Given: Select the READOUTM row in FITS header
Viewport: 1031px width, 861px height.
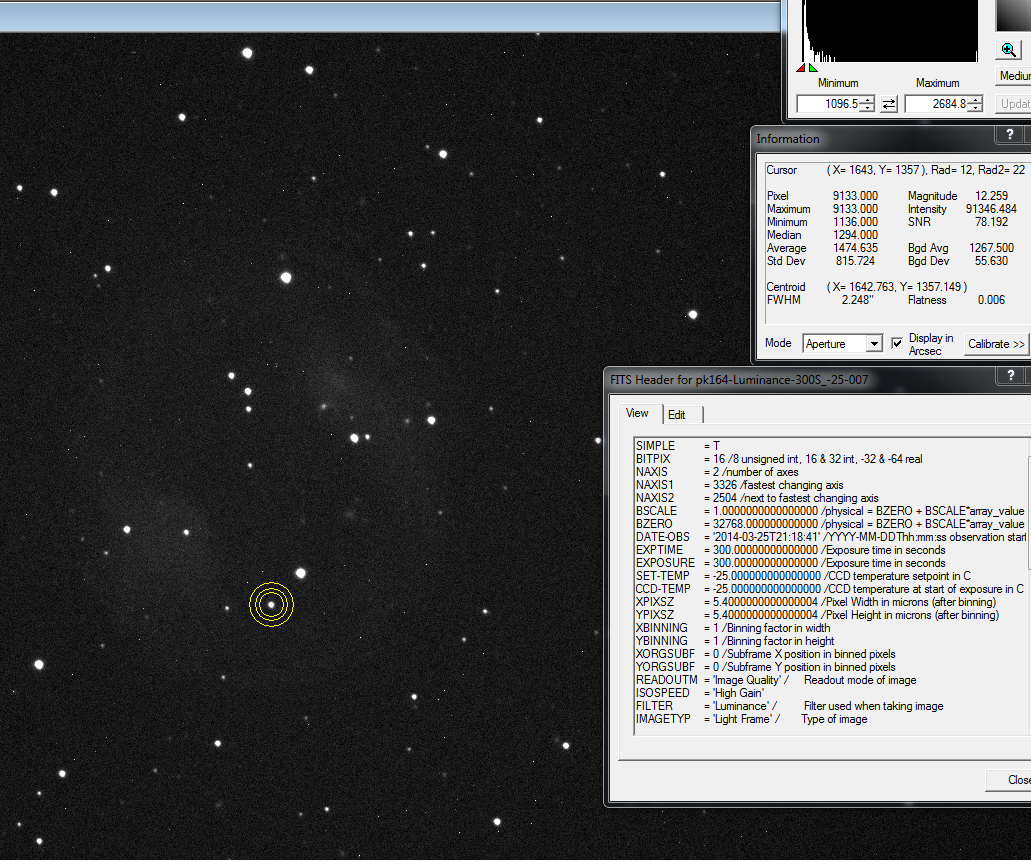Looking at the screenshot, I should 830,680.
